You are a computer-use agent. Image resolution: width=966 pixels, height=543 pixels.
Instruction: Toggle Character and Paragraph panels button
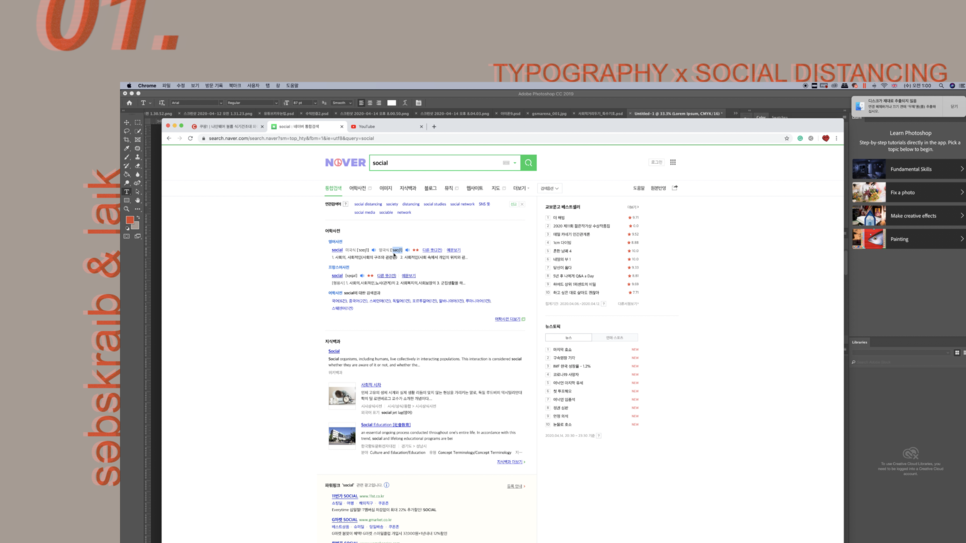pos(418,103)
